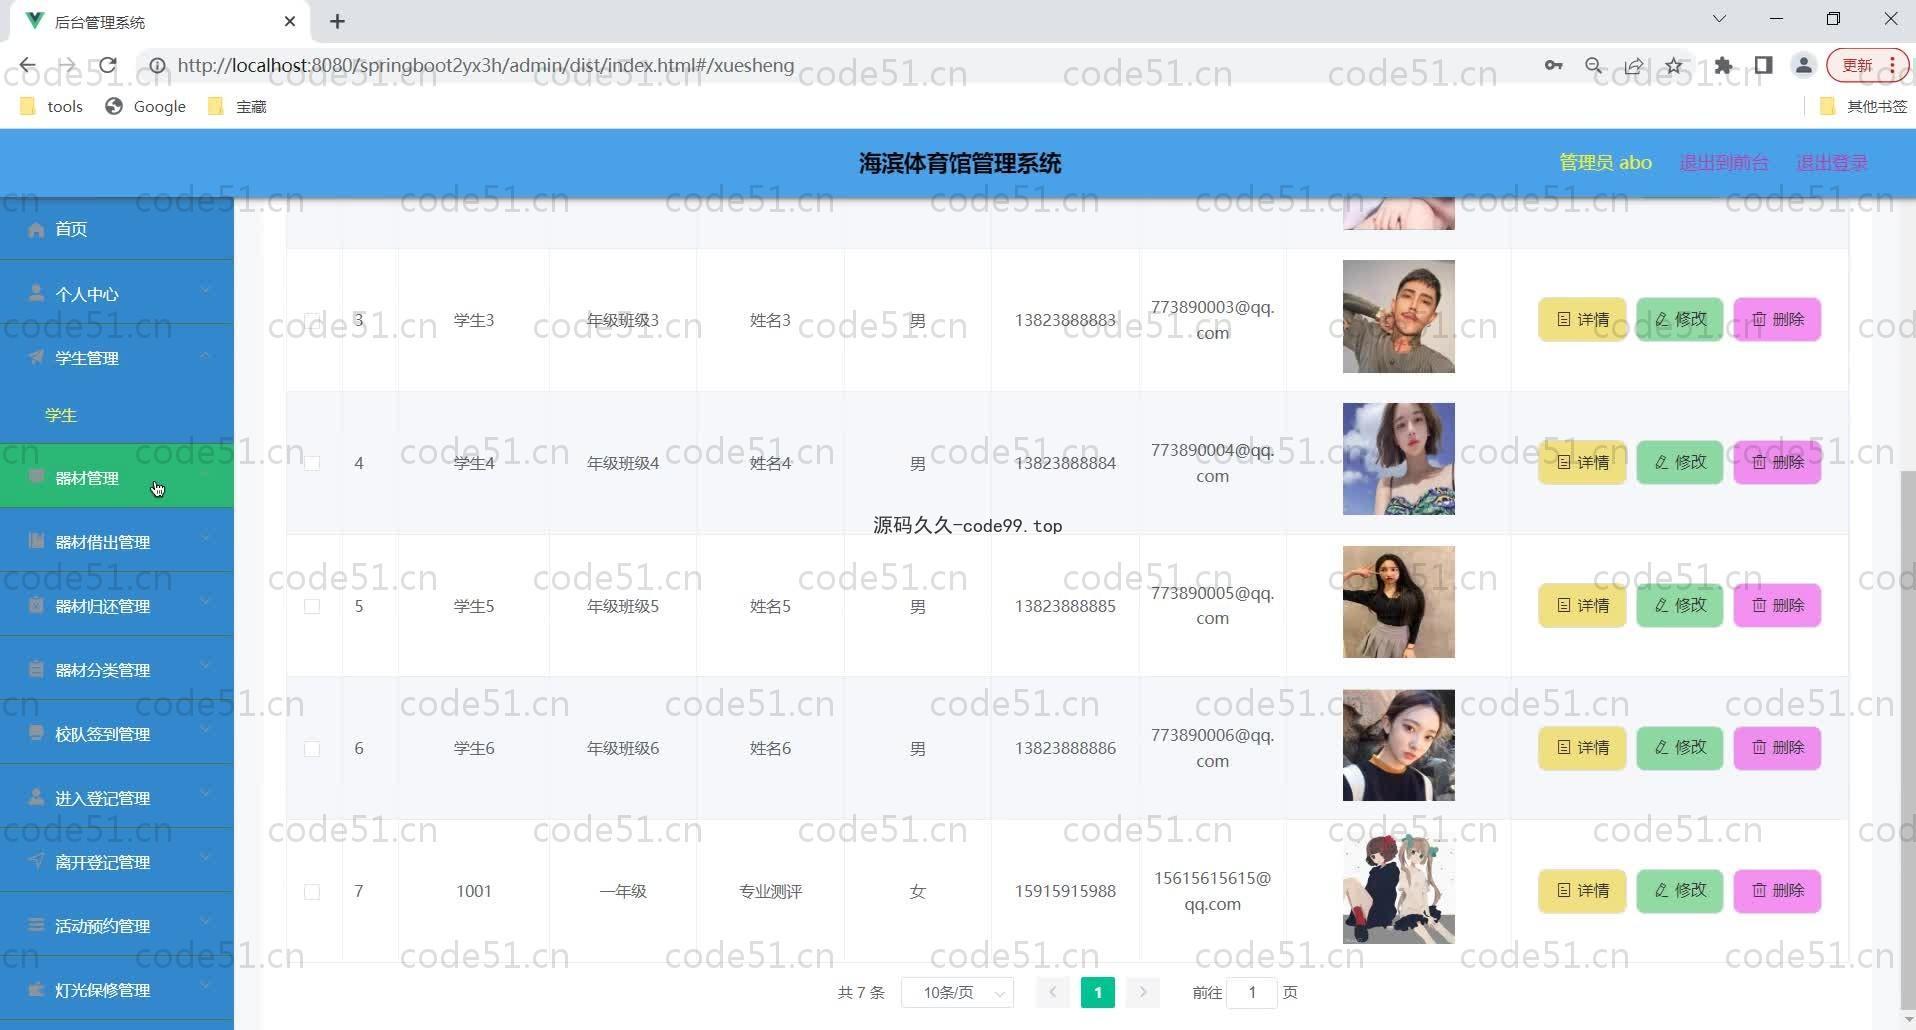
Task: Click the browser address bar URL
Action: coord(486,66)
